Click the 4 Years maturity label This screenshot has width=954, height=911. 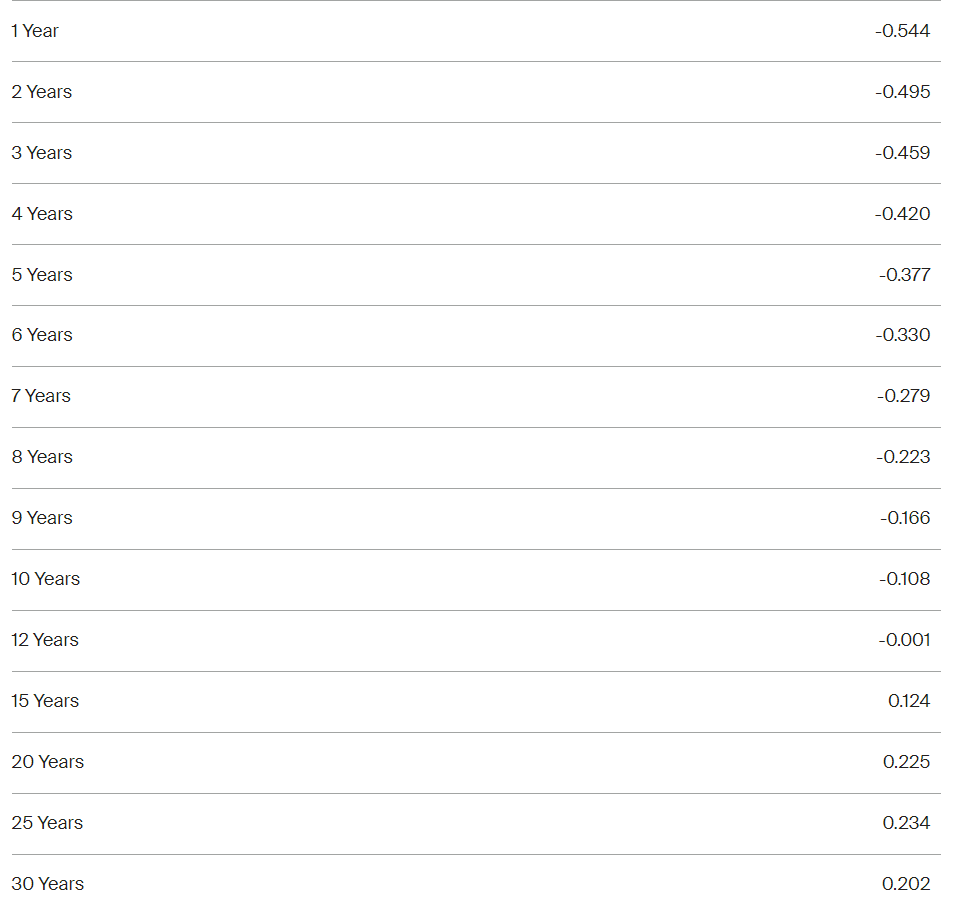(x=42, y=214)
